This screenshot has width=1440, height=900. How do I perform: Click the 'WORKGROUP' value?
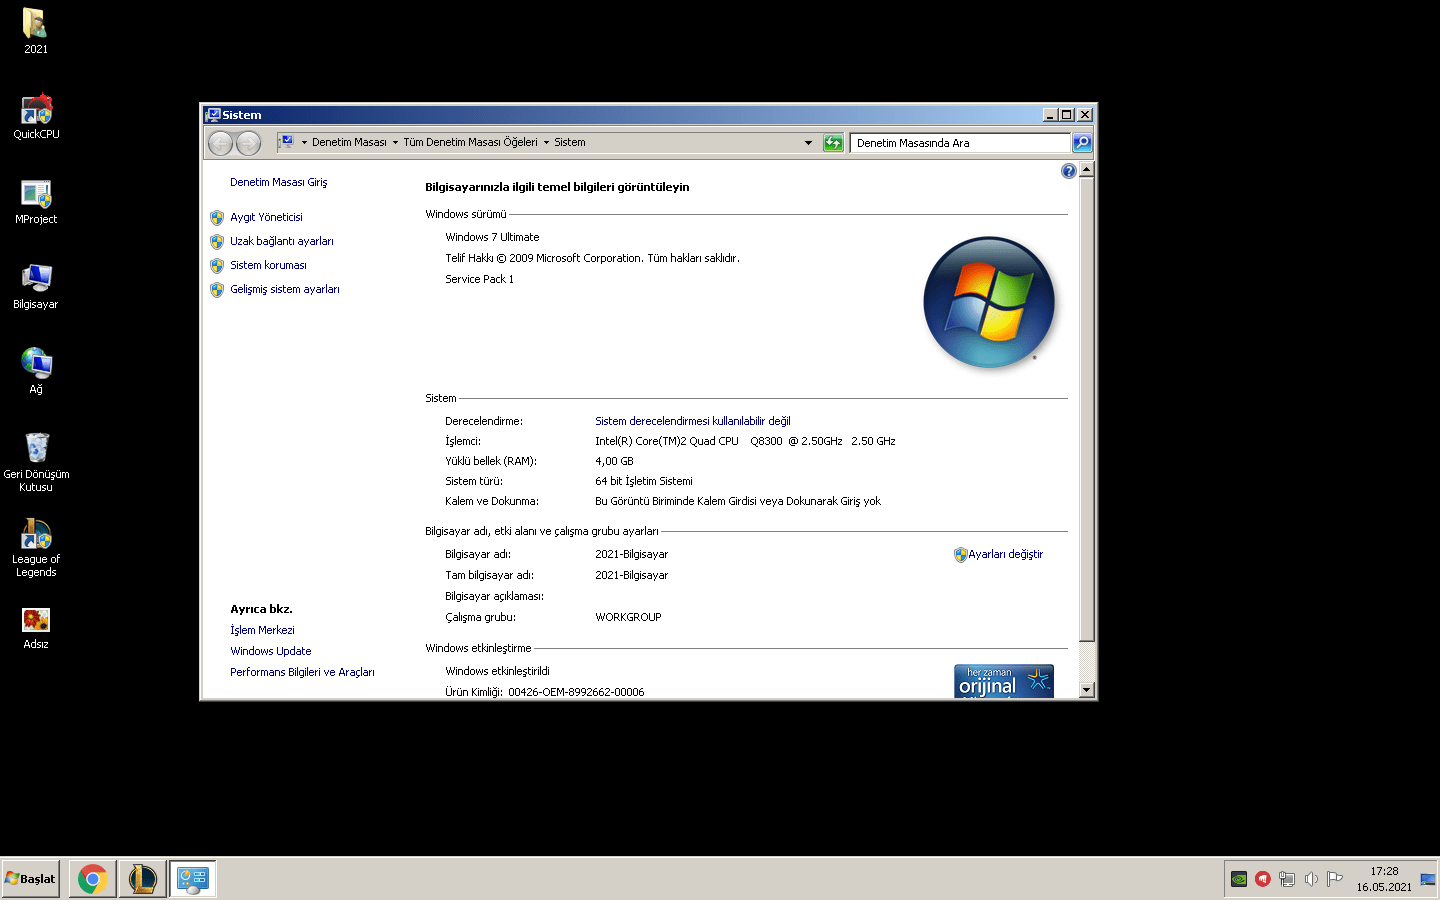[x=628, y=617]
